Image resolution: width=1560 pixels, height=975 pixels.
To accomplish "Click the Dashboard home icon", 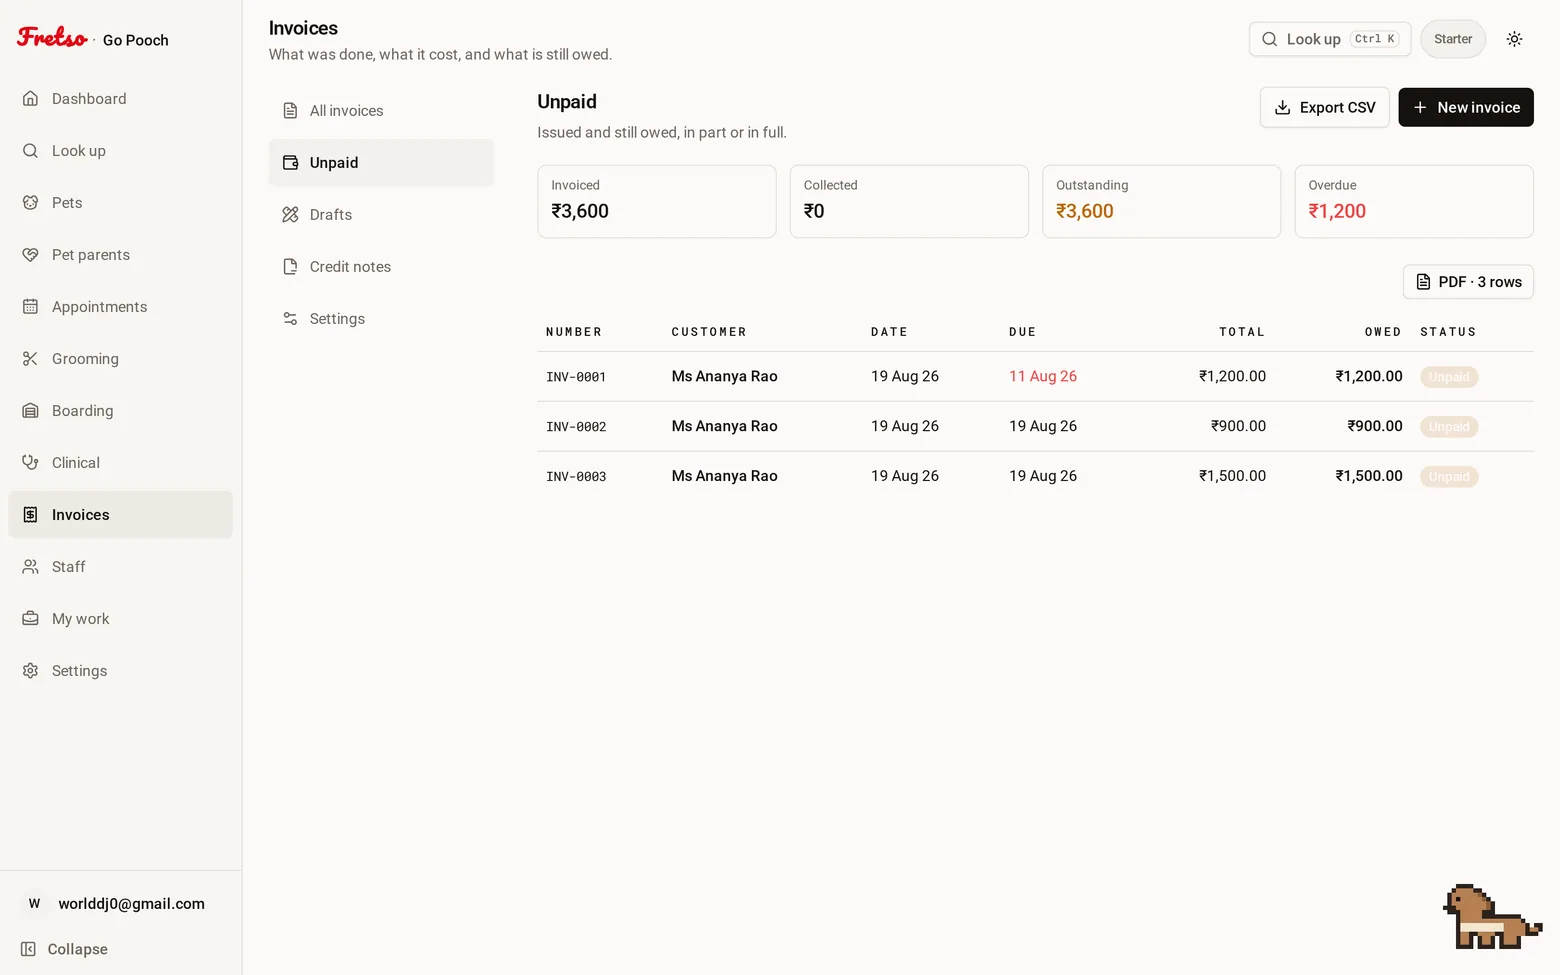I will 31,98.
